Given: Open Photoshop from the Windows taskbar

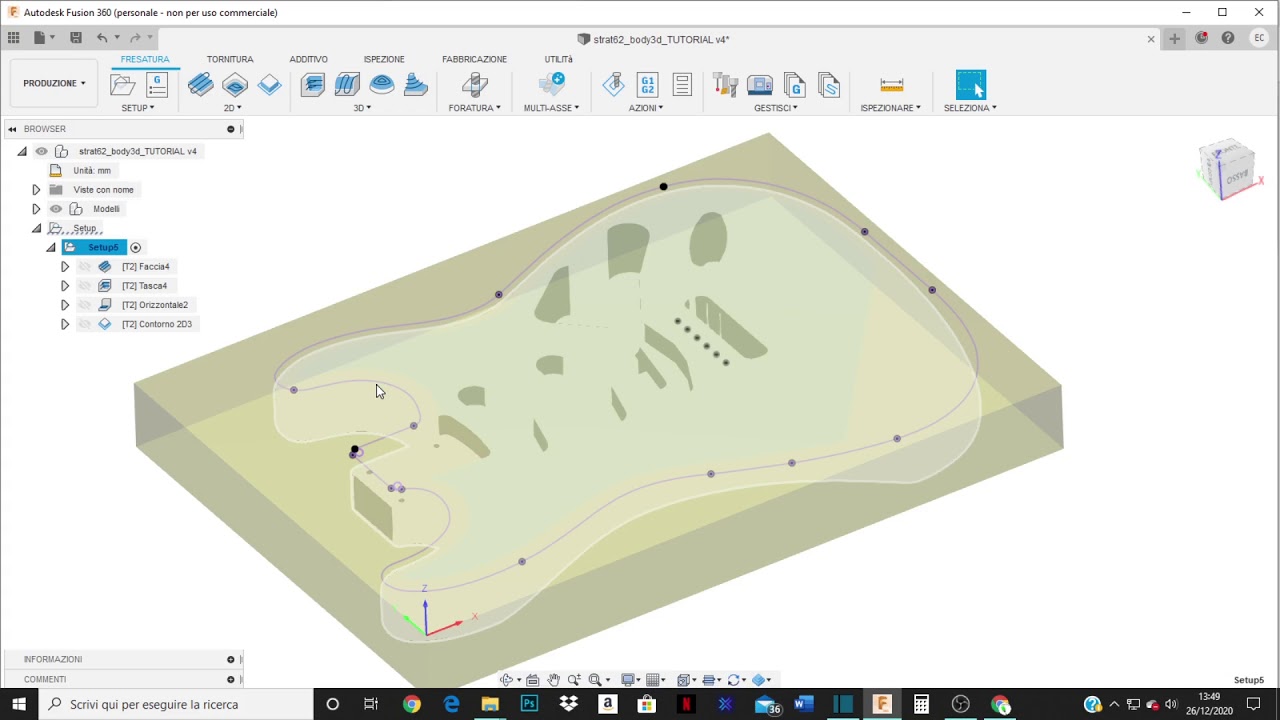Looking at the screenshot, I should coord(529,704).
